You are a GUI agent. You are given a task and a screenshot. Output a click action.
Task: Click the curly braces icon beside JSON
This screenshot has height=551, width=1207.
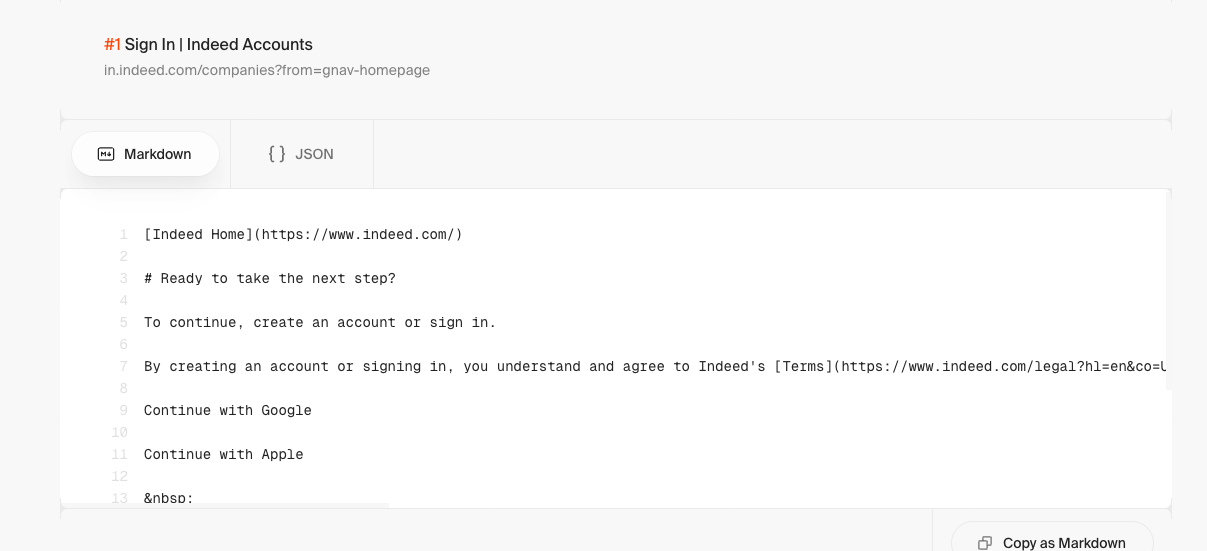coord(277,154)
